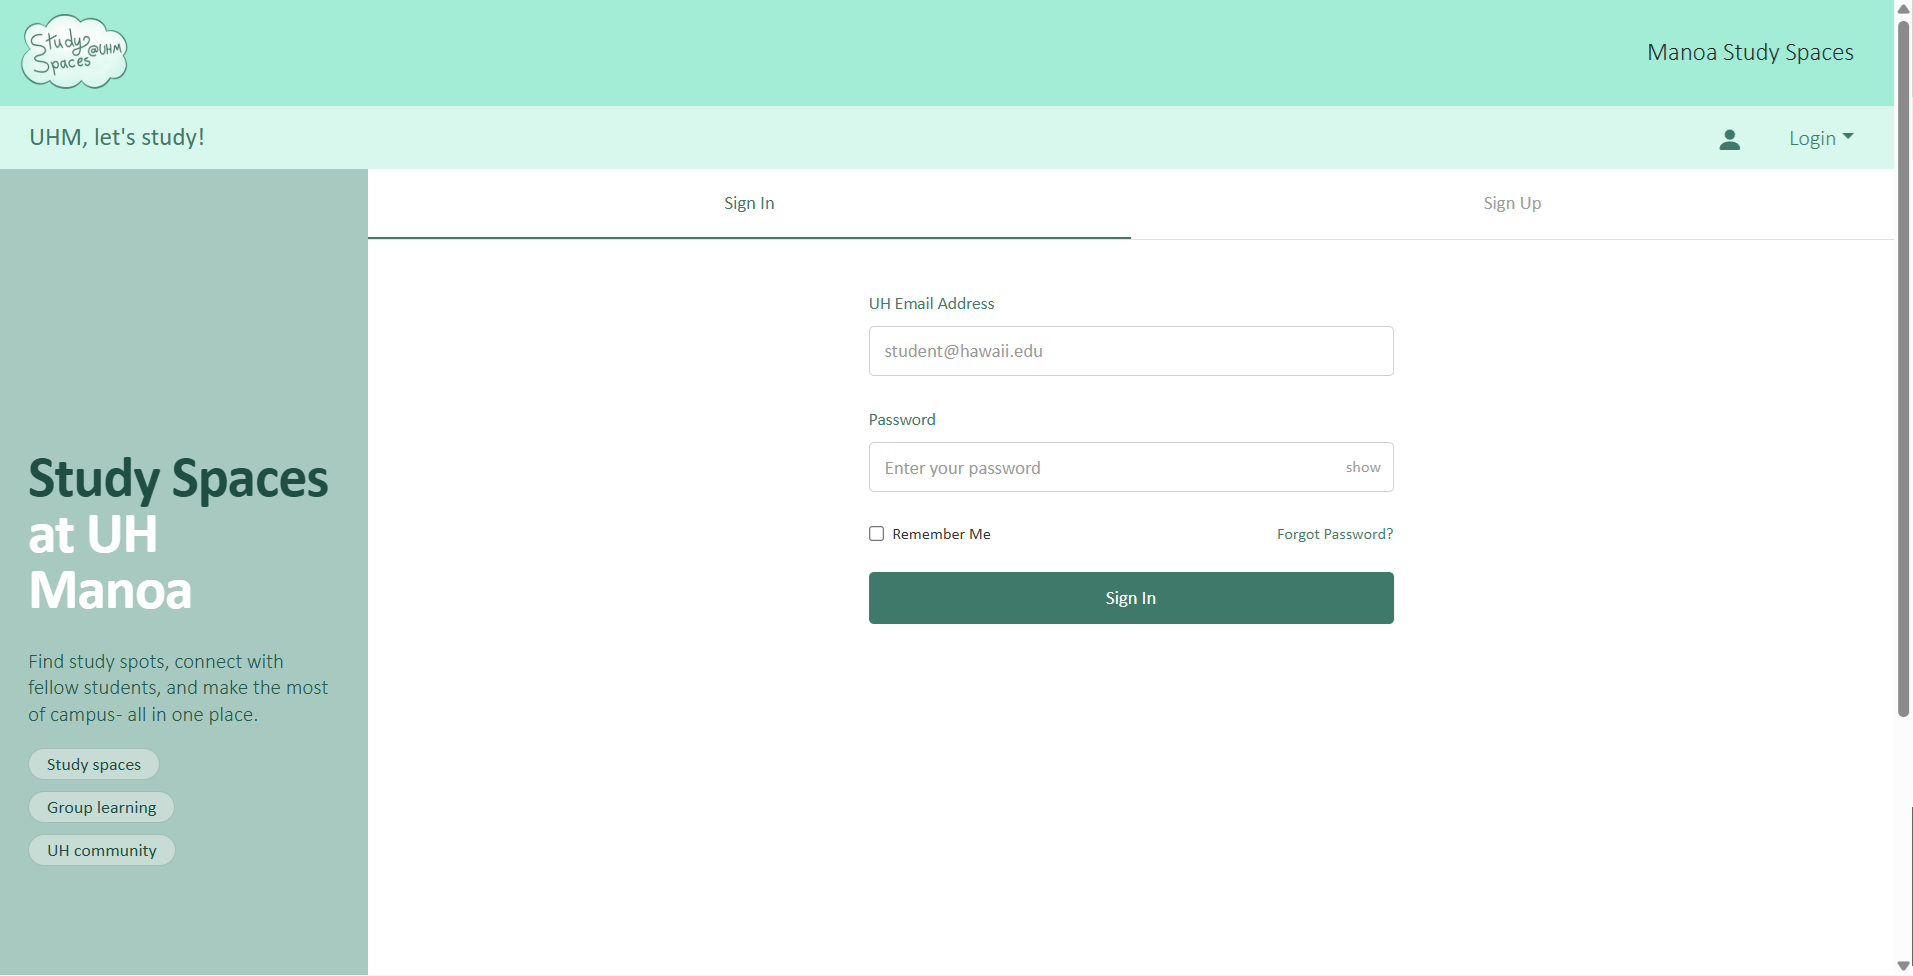Choose the UH community pill tag
Screen dimensions: 1913x976
click(102, 850)
